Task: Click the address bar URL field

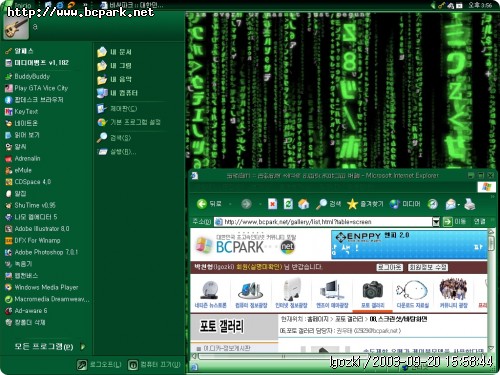Action: pos(323,222)
